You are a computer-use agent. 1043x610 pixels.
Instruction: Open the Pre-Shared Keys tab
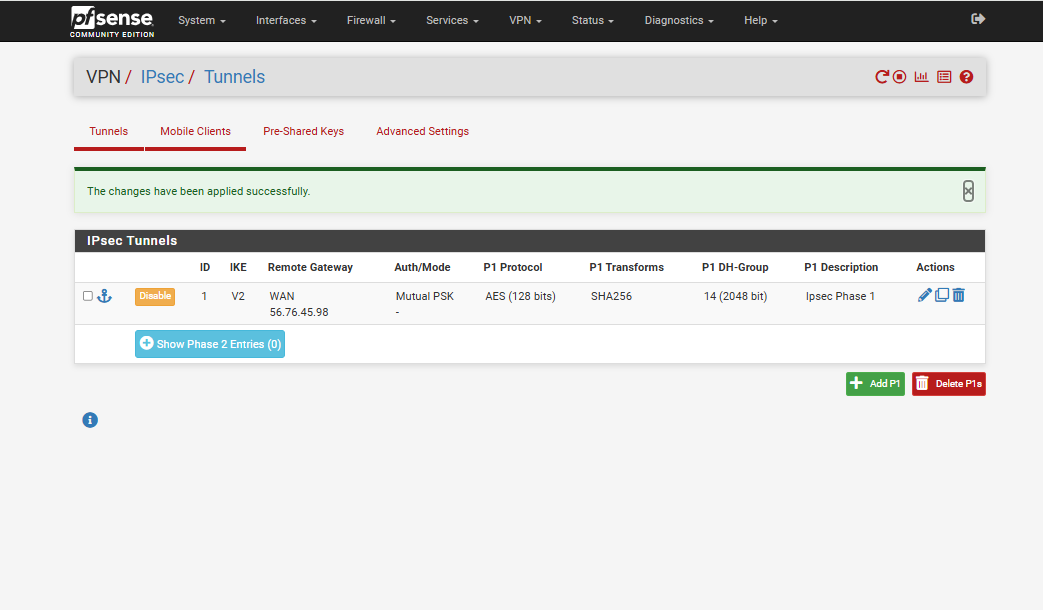click(x=303, y=131)
